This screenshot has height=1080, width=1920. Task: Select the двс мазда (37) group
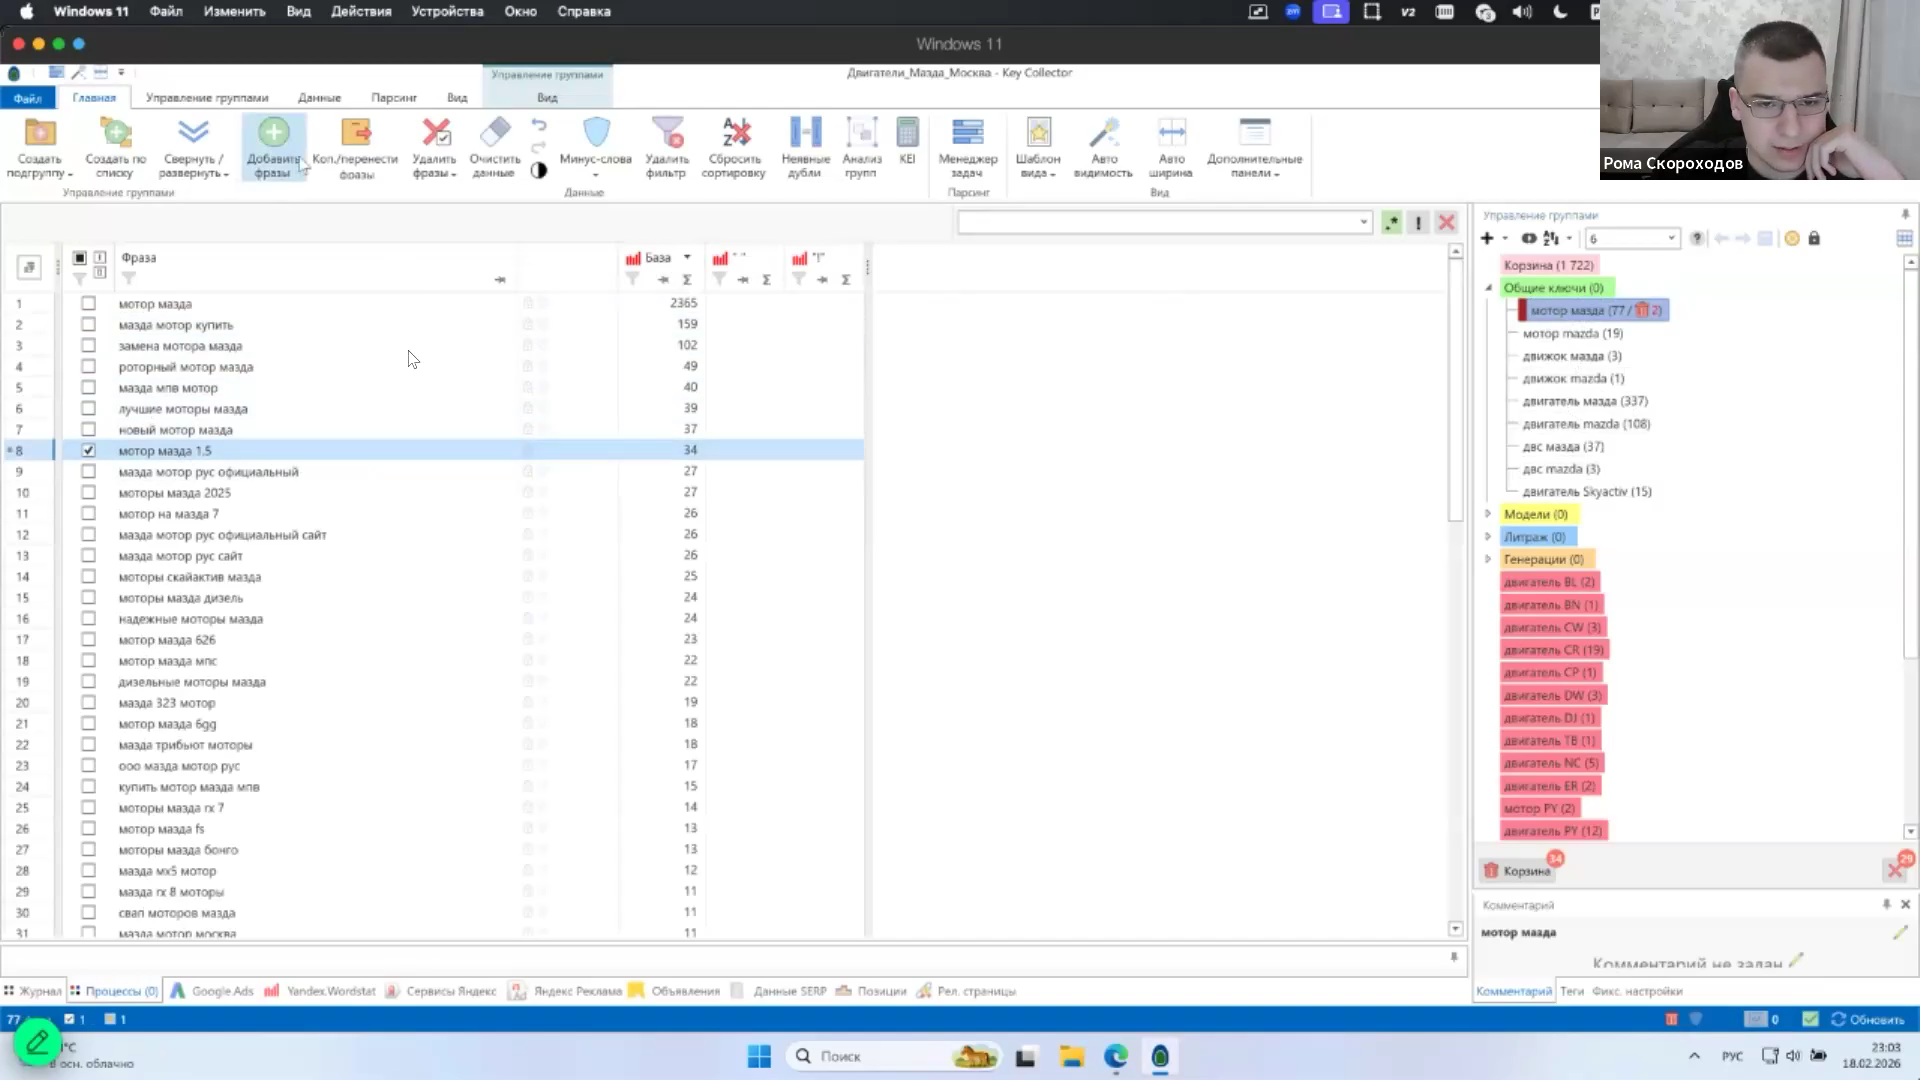1563,446
